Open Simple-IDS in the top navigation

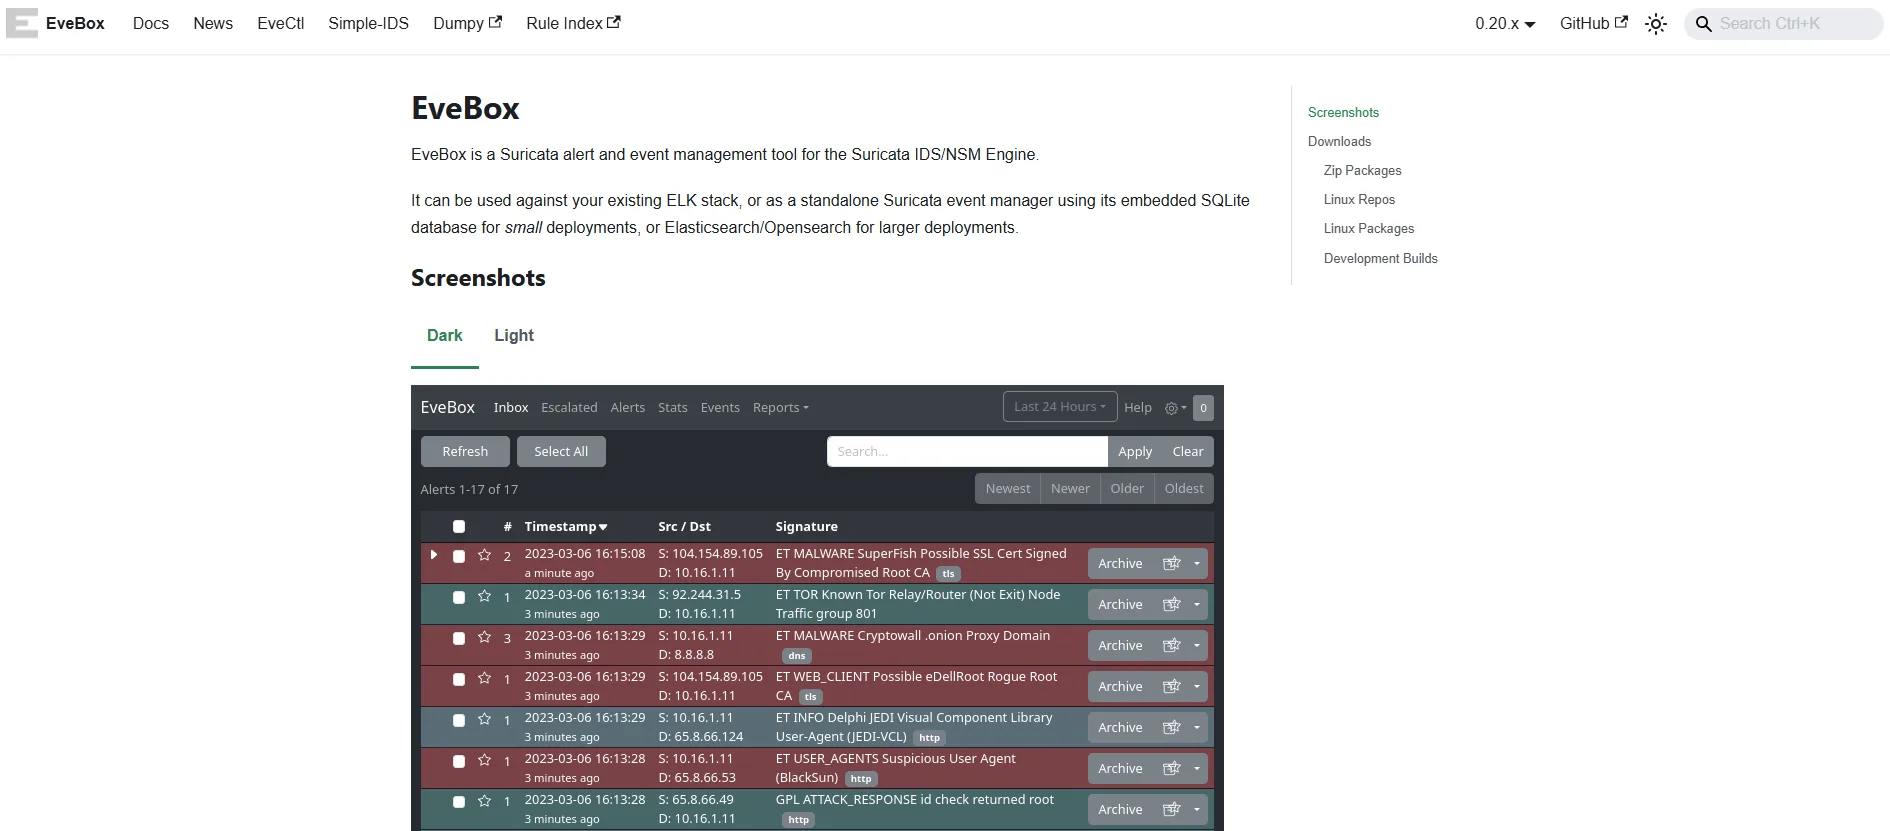point(368,23)
